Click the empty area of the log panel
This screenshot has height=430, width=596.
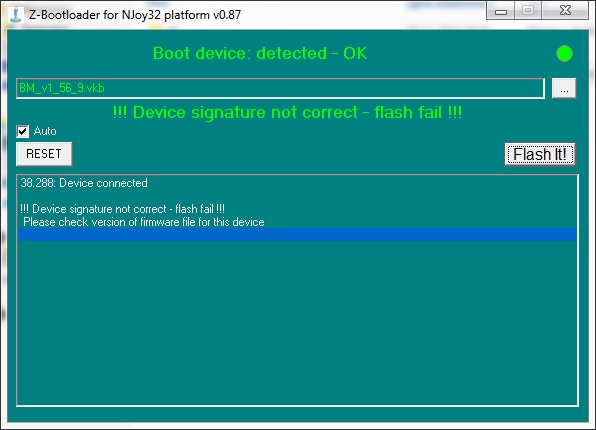[297, 323]
